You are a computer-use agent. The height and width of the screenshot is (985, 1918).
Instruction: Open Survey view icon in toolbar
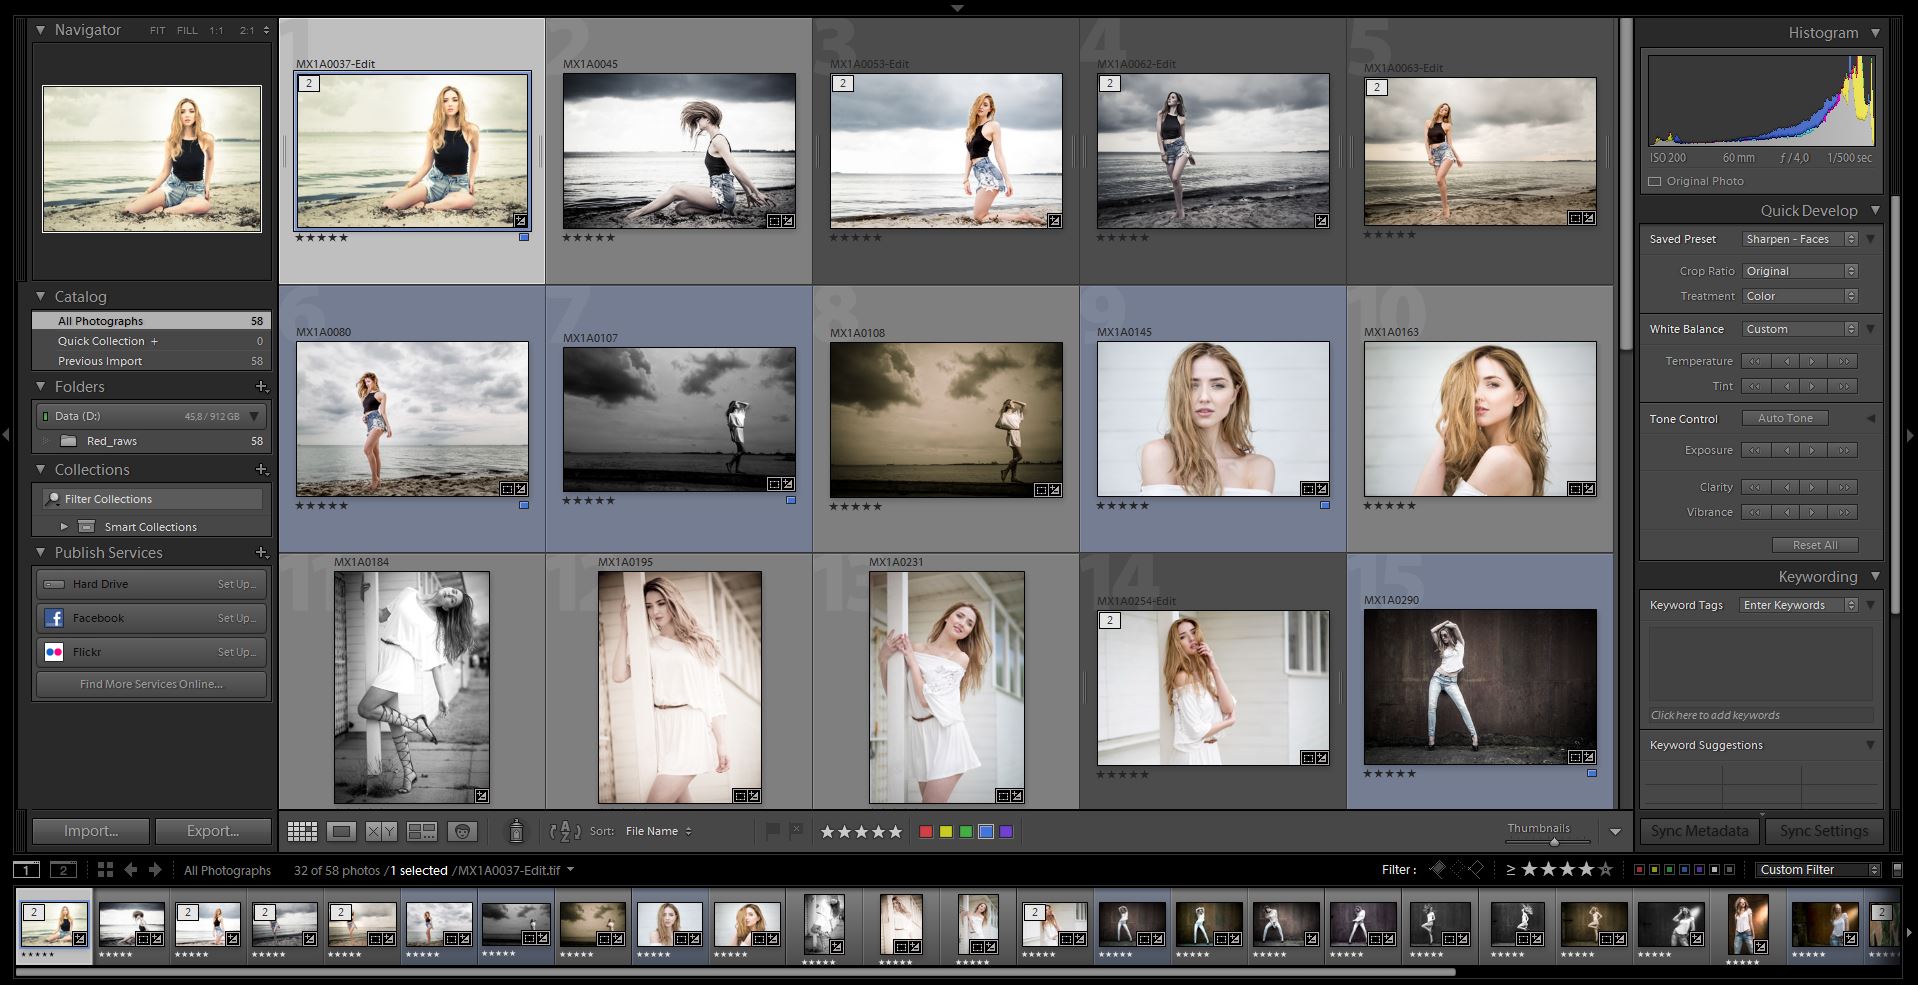pyautogui.click(x=421, y=831)
